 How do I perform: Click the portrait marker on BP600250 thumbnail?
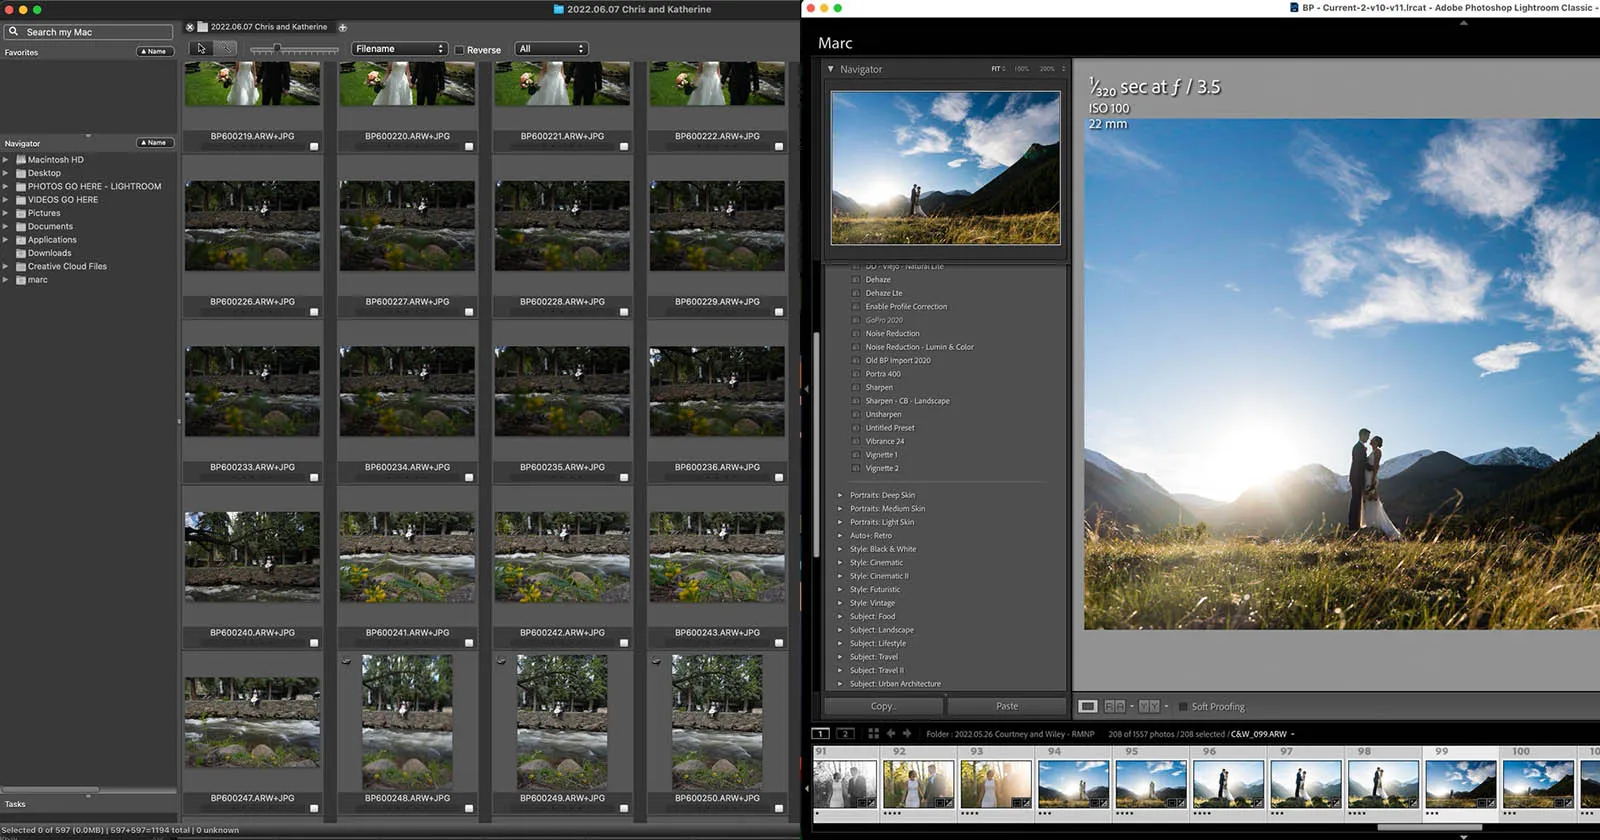pyautogui.click(x=656, y=661)
